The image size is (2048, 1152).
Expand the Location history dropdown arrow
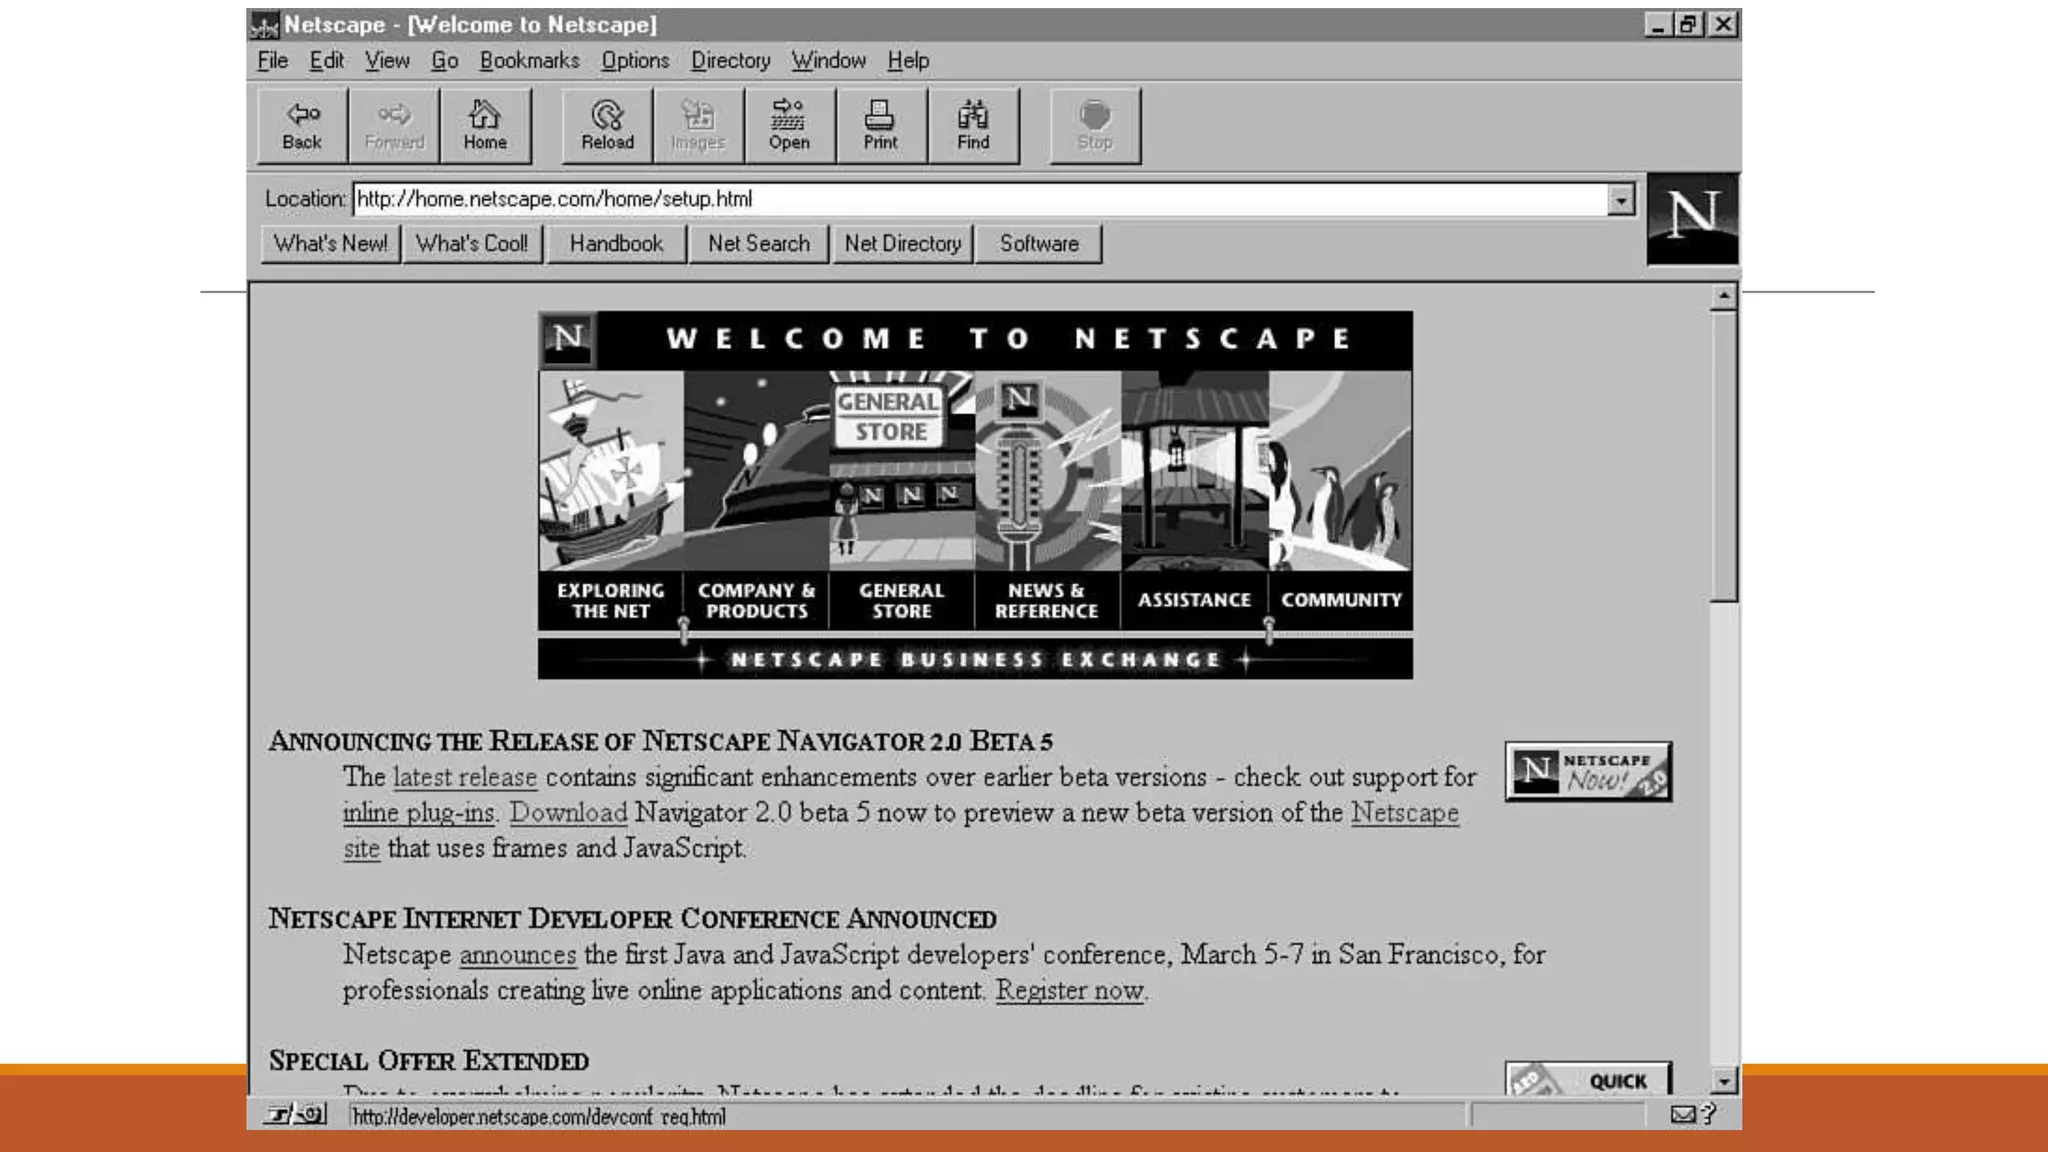click(1621, 200)
